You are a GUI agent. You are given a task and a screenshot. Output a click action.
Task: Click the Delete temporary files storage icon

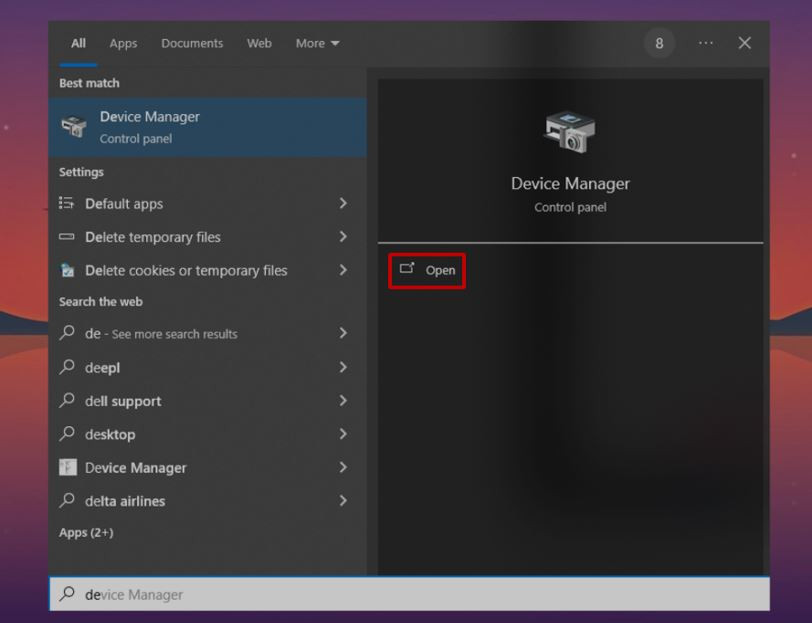pyautogui.click(x=67, y=237)
